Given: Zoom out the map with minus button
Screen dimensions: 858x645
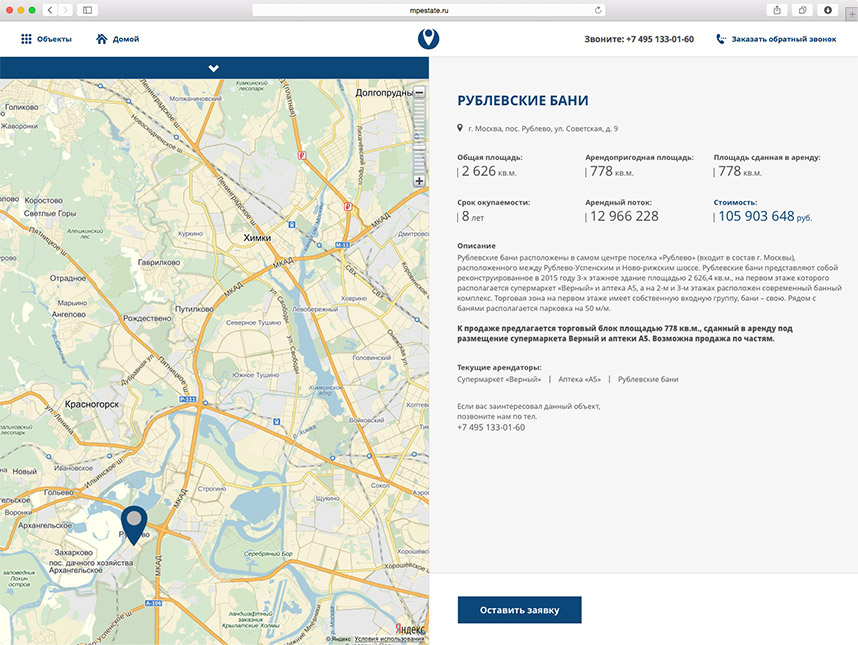Looking at the screenshot, I should coord(419,92).
